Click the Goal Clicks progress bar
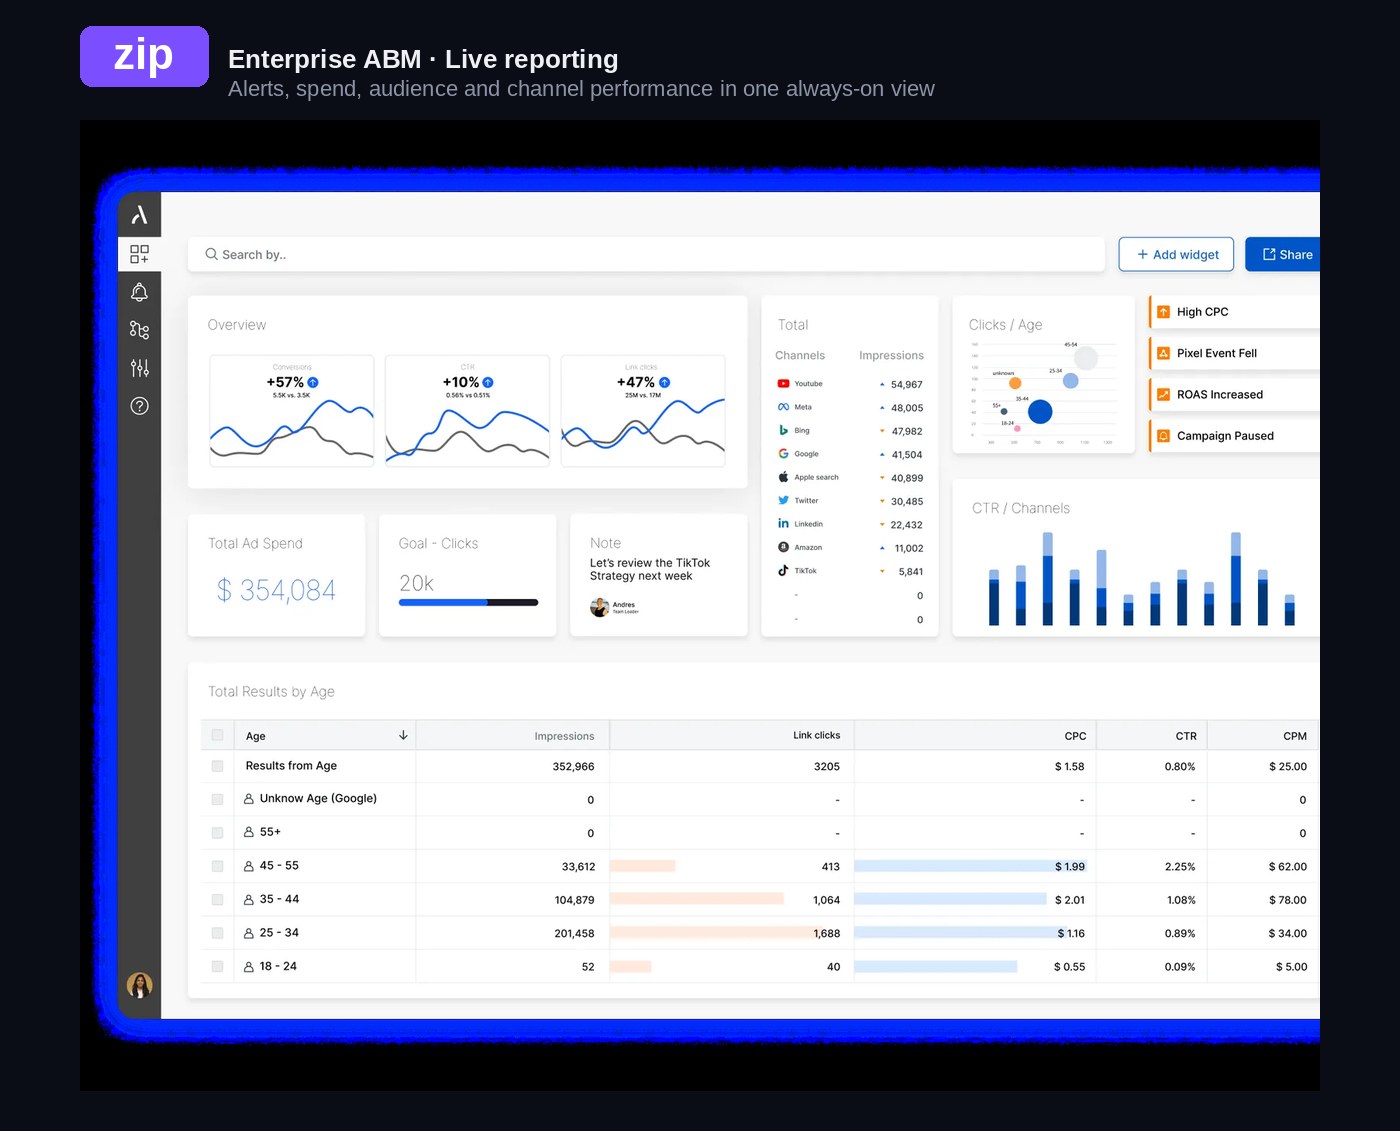Image resolution: width=1400 pixels, height=1131 pixels. point(468,602)
